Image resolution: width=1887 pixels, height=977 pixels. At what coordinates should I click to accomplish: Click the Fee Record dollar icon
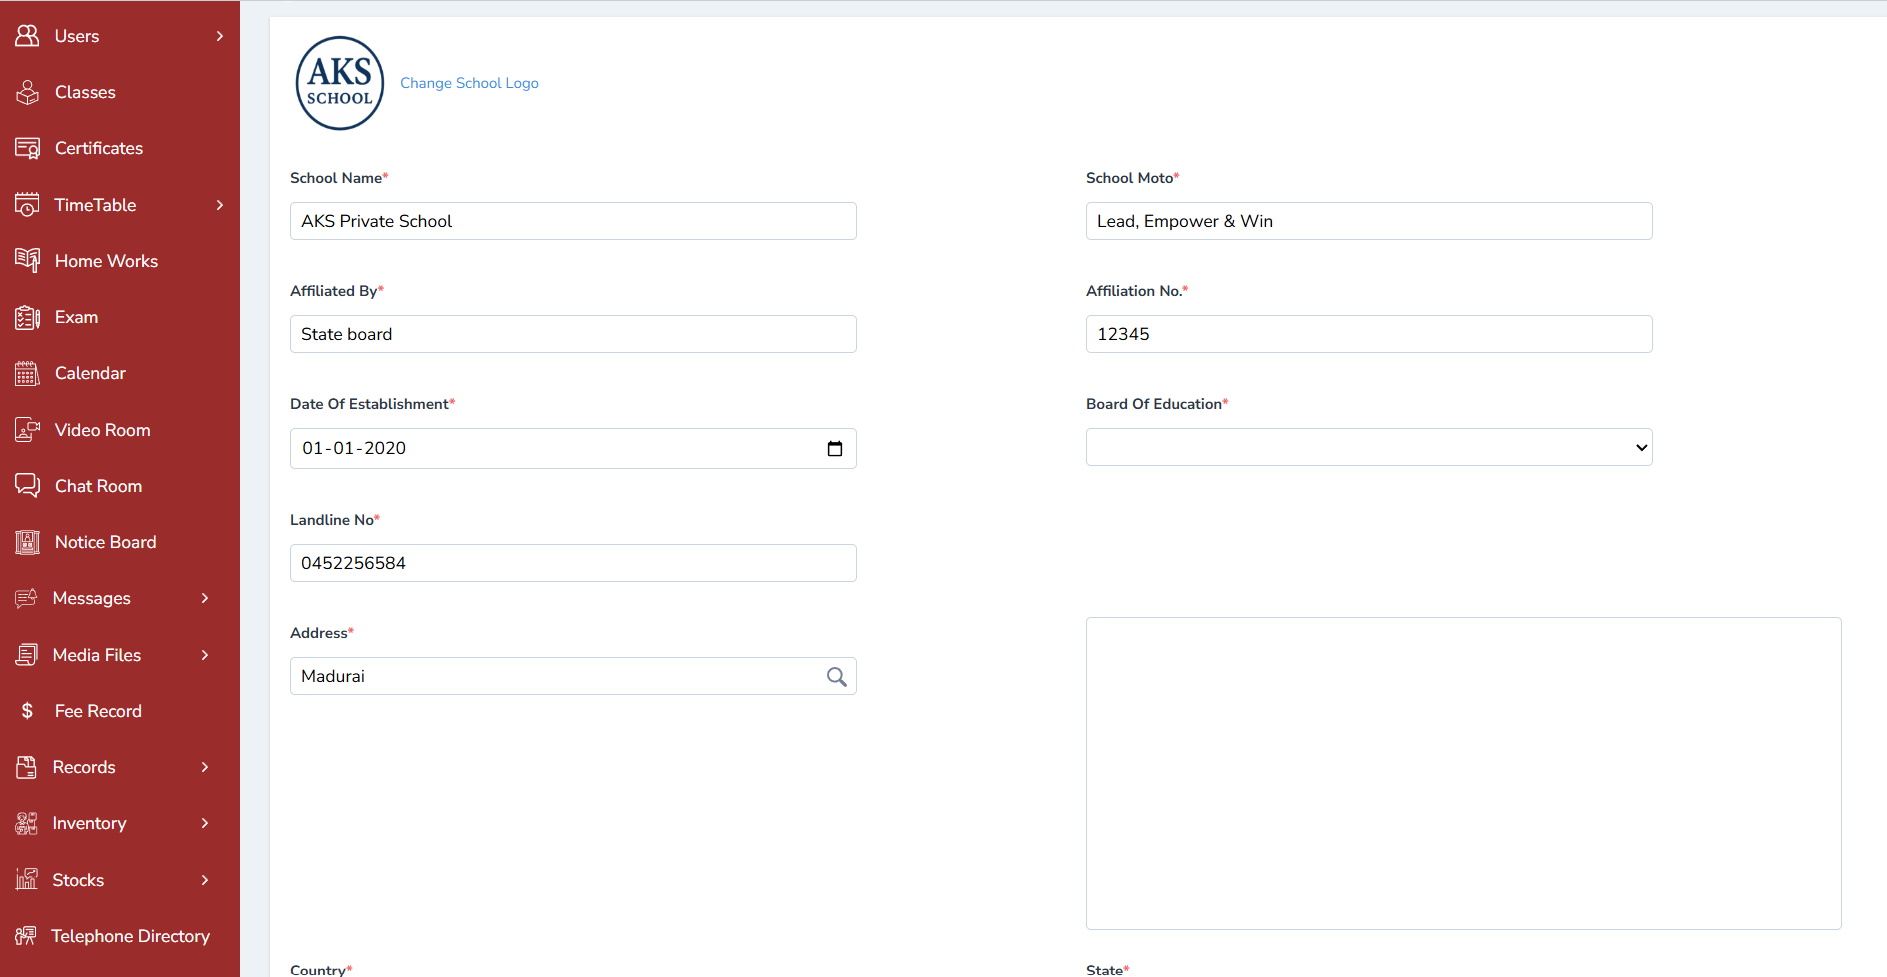click(x=27, y=710)
